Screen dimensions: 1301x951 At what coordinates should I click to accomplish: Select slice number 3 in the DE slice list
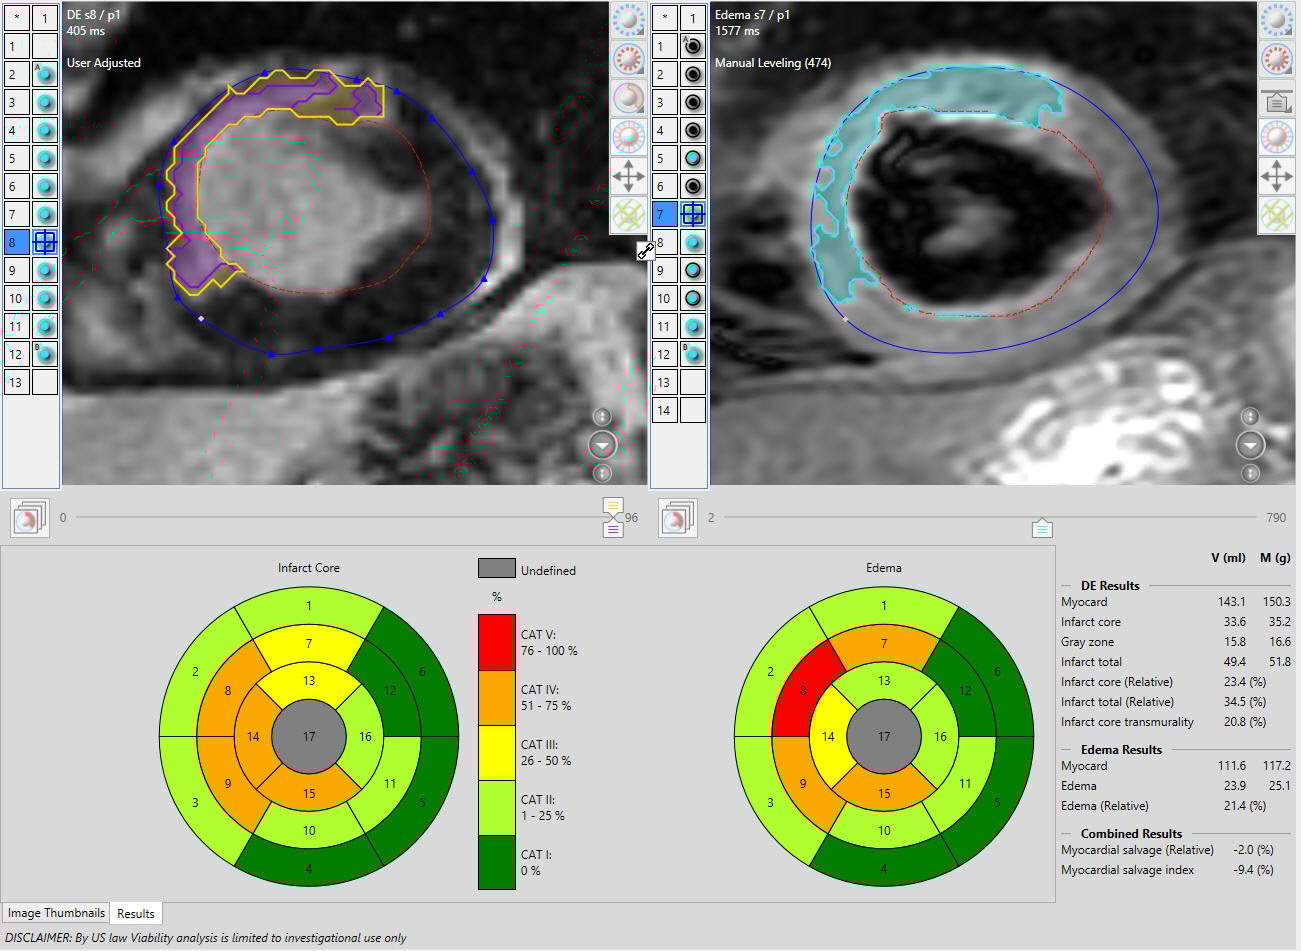tap(14, 102)
